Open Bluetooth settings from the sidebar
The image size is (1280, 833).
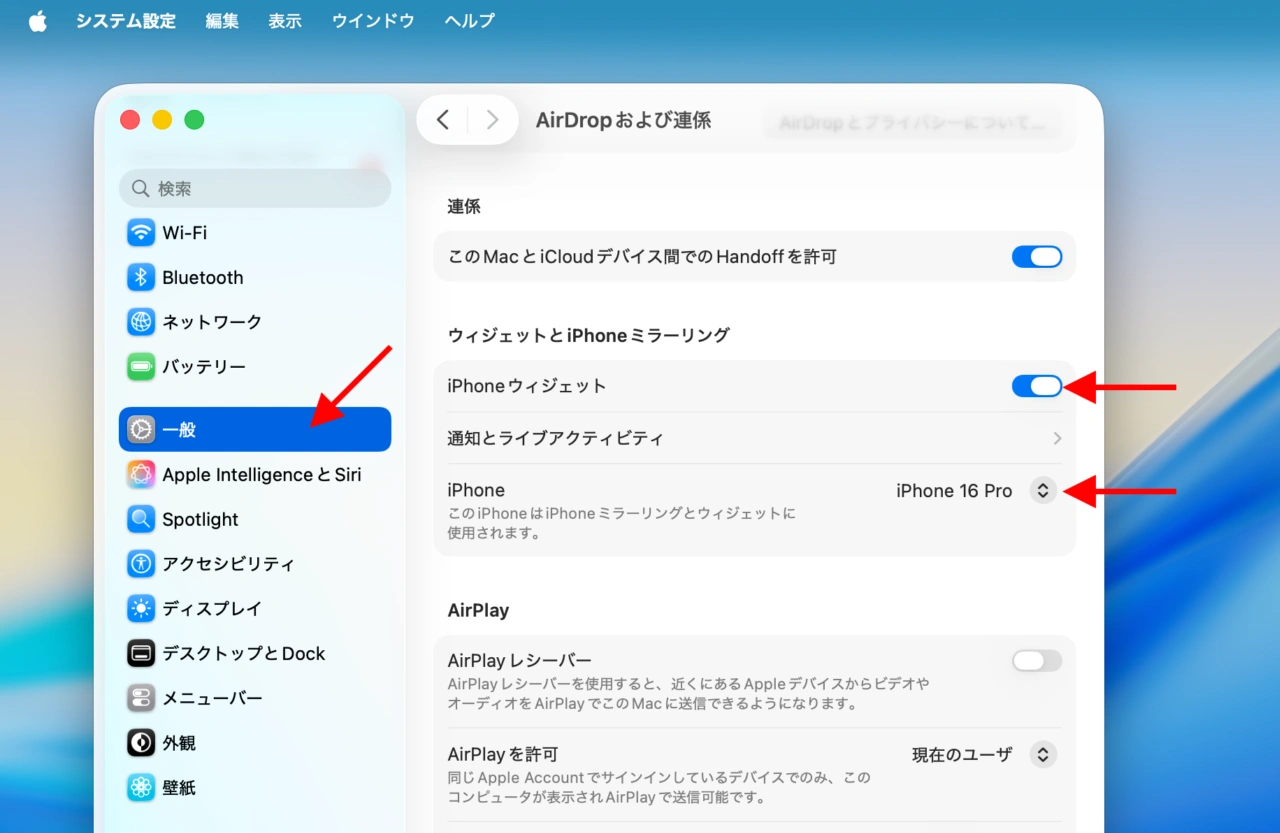click(200, 277)
